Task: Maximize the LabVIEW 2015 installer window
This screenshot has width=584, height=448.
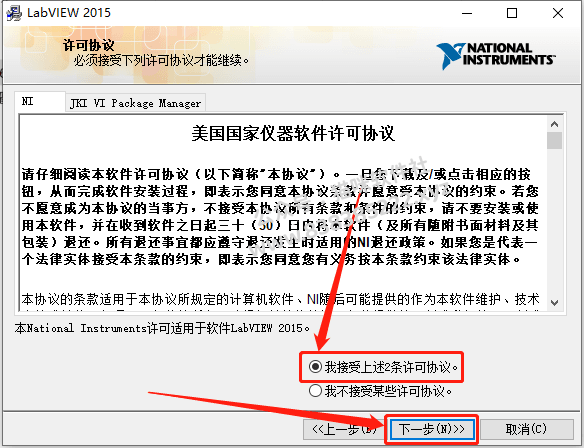Action: pyautogui.click(x=512, y=13)
